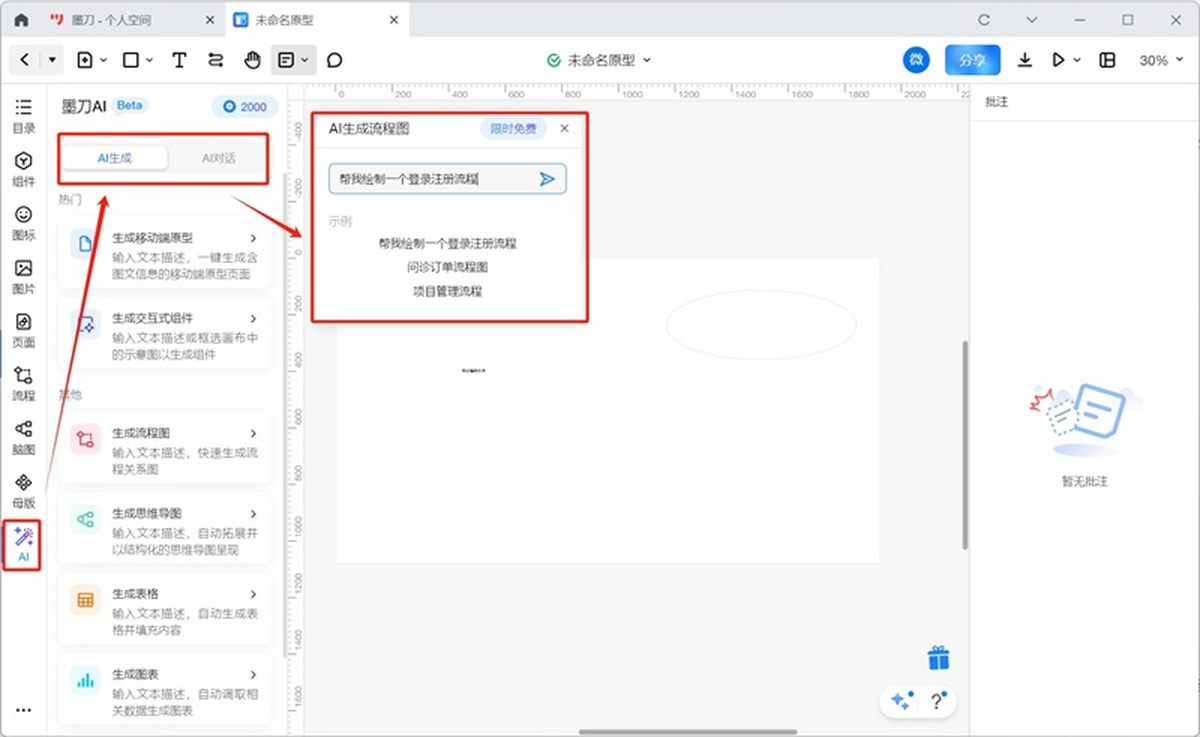Viewport: 1200px width, 737px height.
Task: Open 母版 in left sidebar
Action: 24,492
